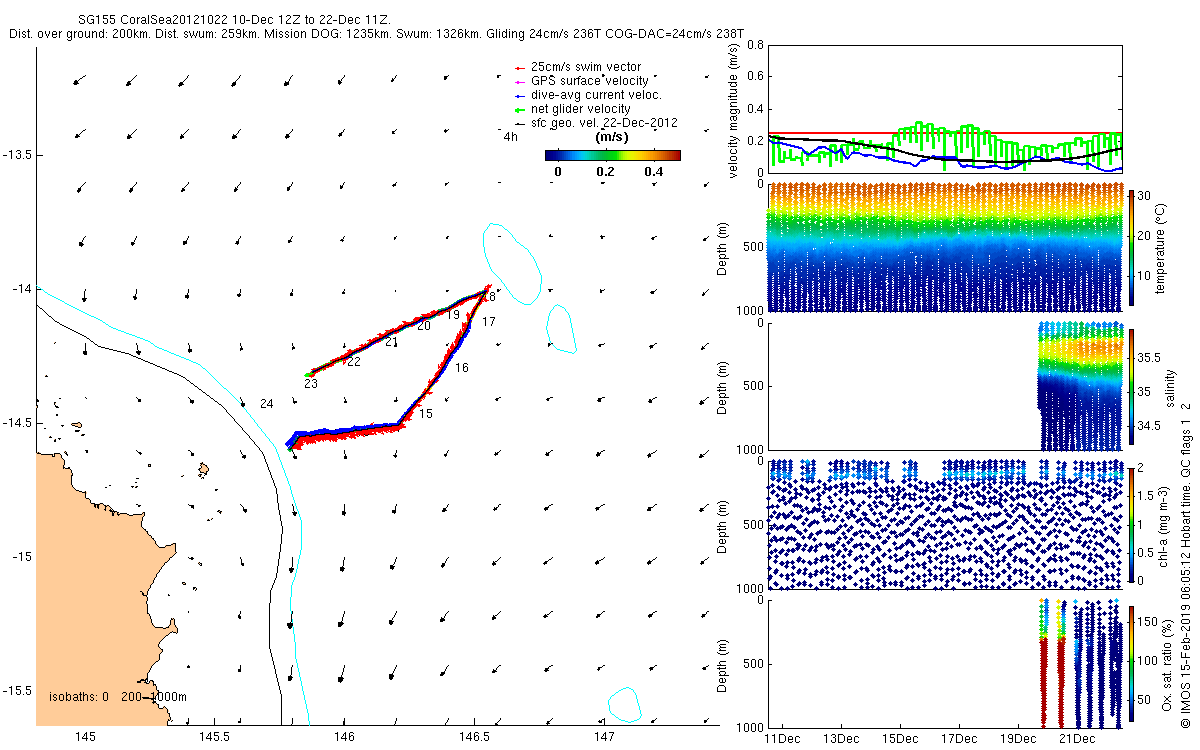Click the velocity magnitude time-series plot

click(x=944, y=109)
